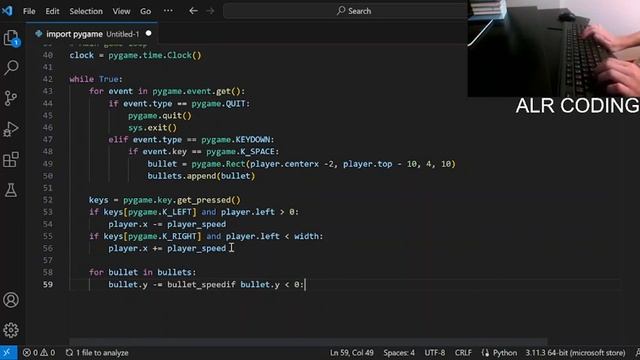
Task: Open the Run and Debug view
Action: coord(11,129)
